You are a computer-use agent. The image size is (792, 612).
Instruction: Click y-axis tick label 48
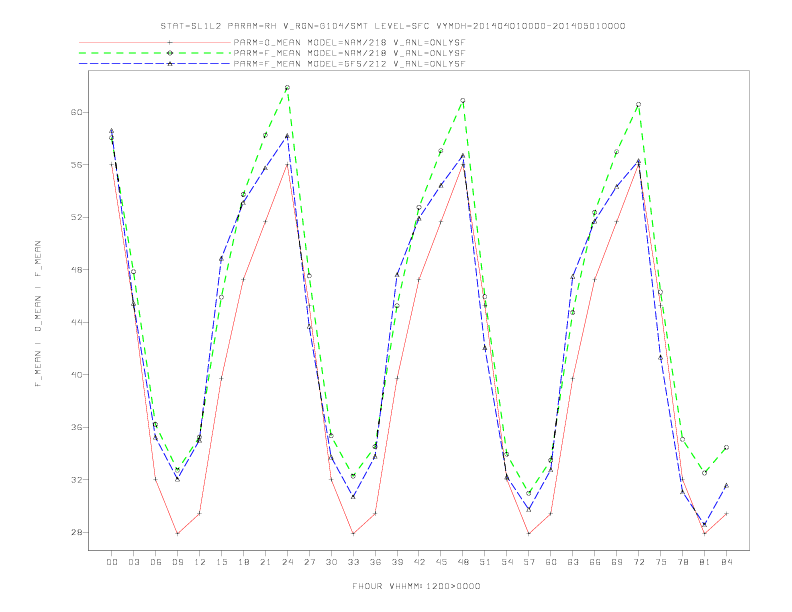tap(76, 270)
